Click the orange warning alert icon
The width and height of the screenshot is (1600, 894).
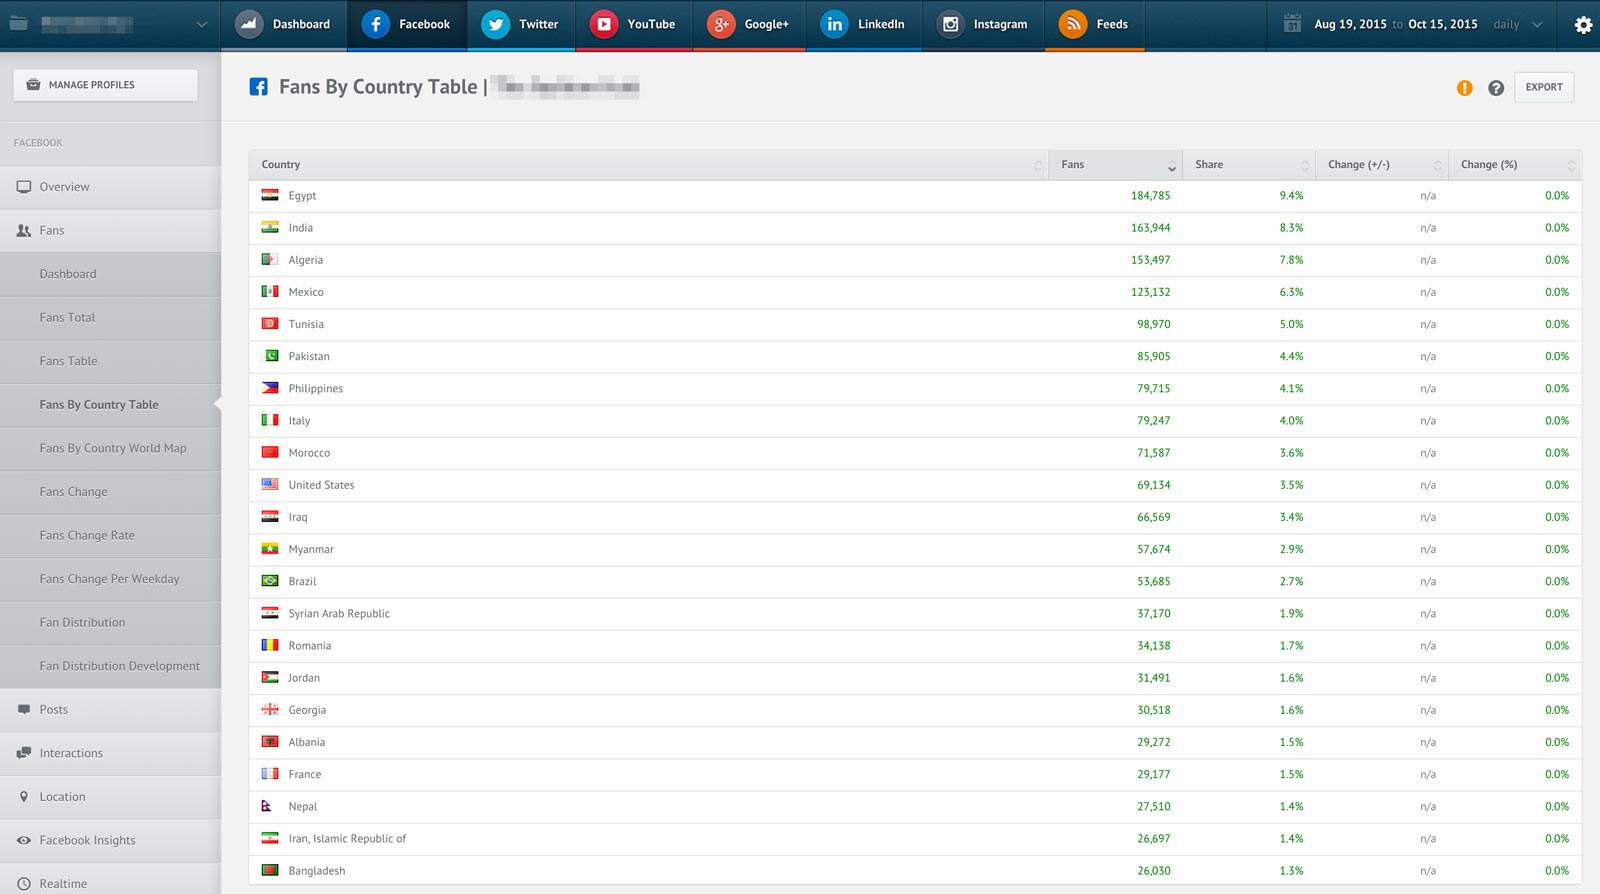pyautogui.click(x=1464, y=88)
